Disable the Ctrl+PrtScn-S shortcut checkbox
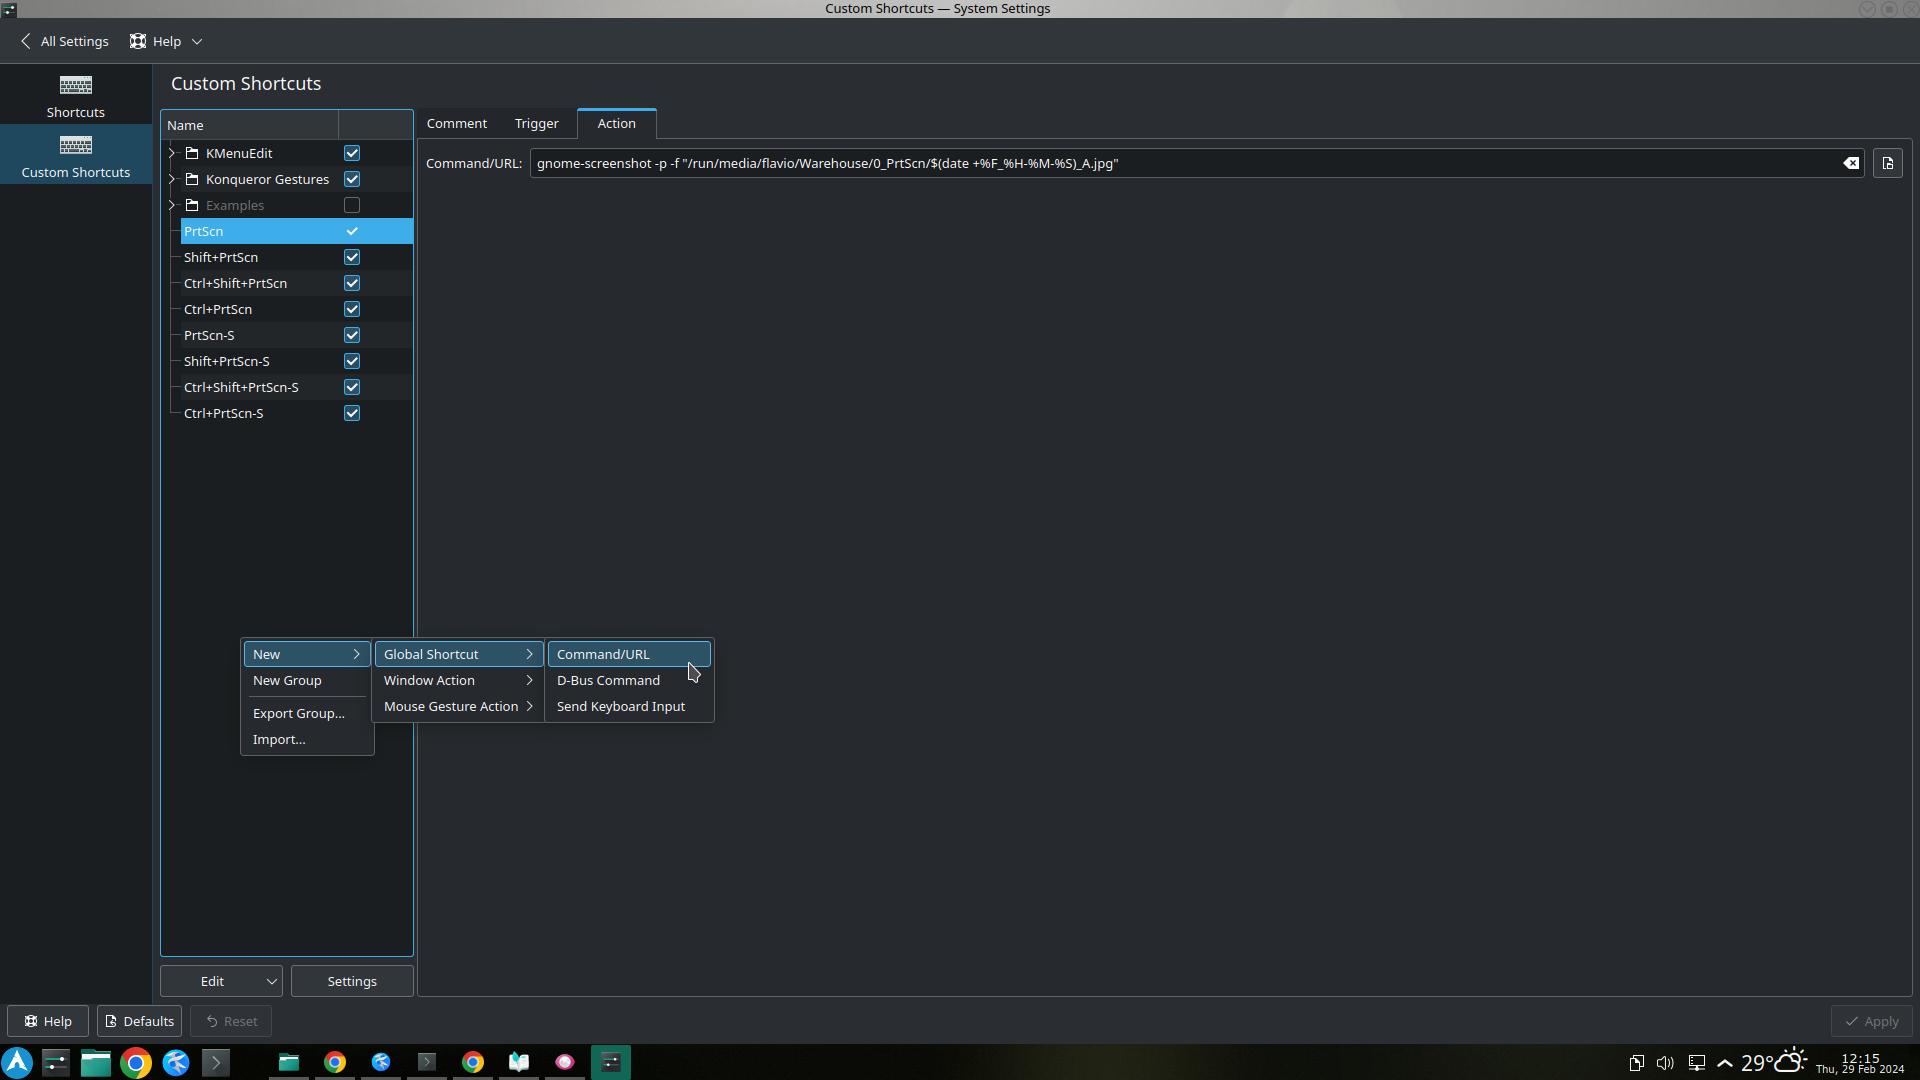This screenshot has height=1080, width=1920. [x=352, y=413]
